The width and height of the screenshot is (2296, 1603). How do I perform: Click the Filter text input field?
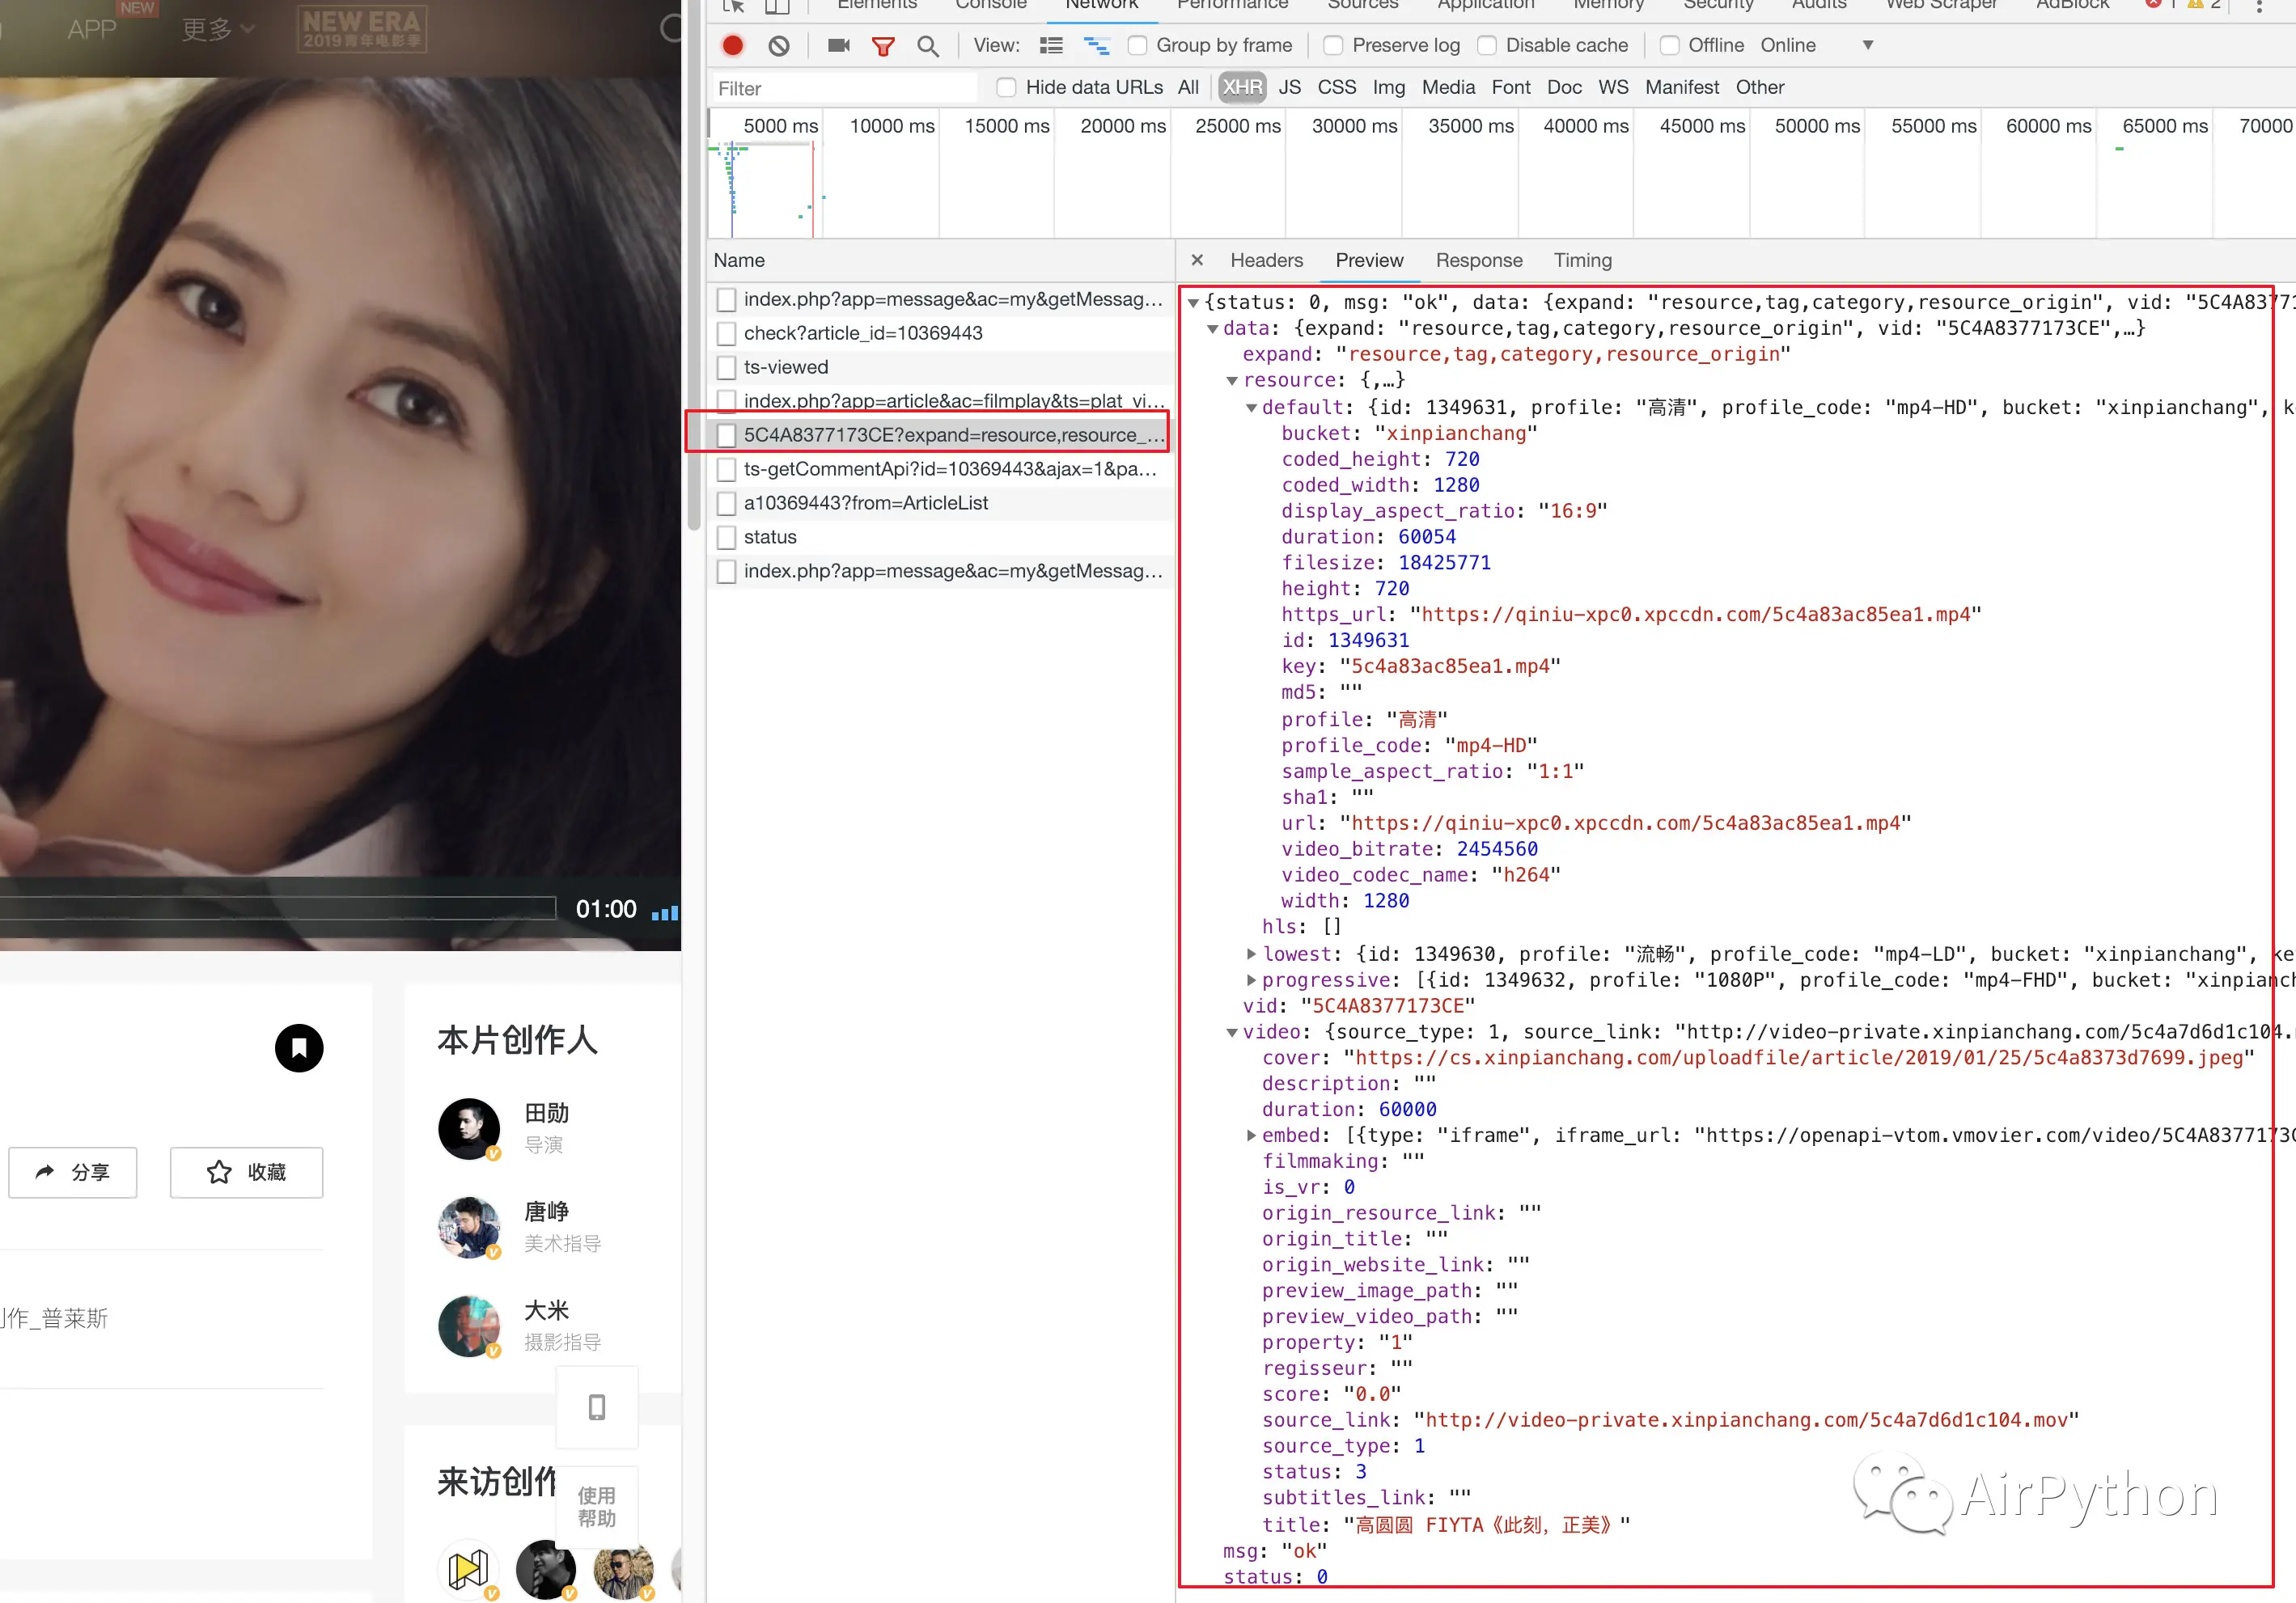click(845, 88)
